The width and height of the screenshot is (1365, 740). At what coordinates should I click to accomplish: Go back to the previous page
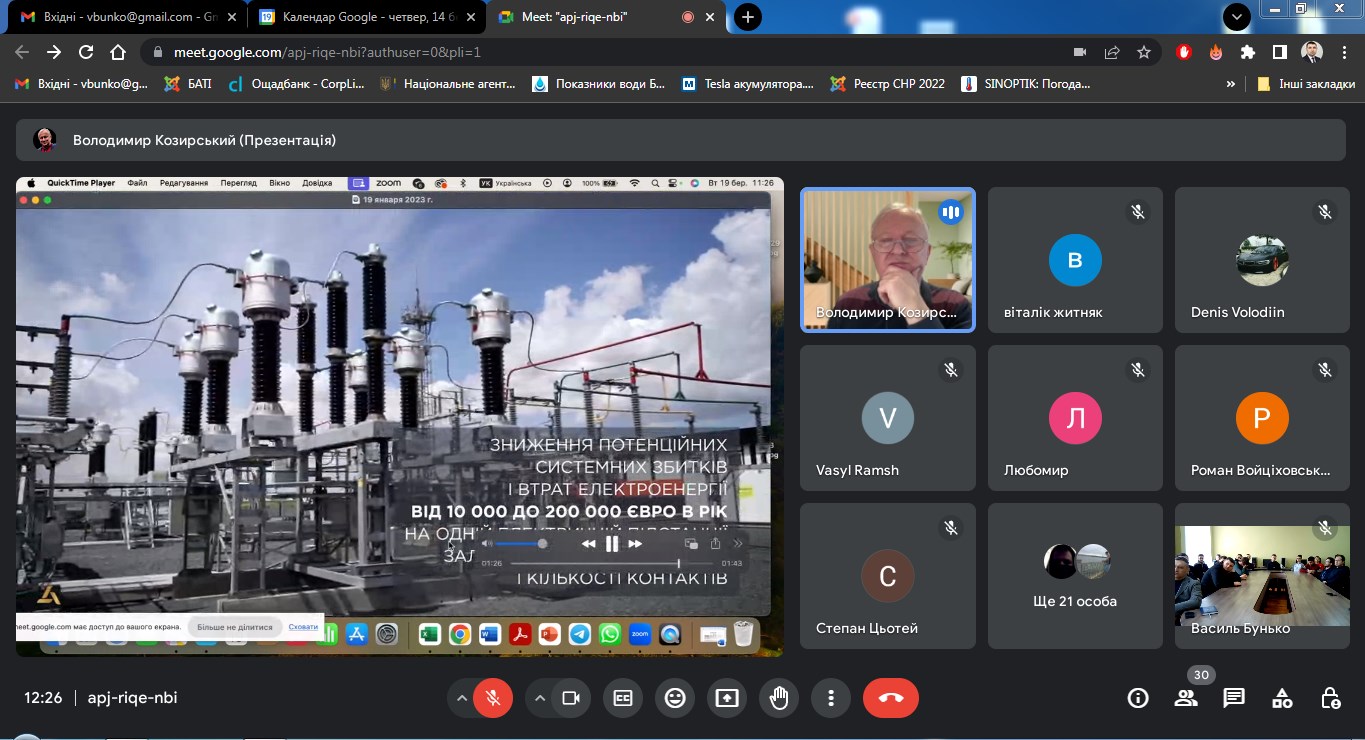pyautogui.click(x=22, y=52)
